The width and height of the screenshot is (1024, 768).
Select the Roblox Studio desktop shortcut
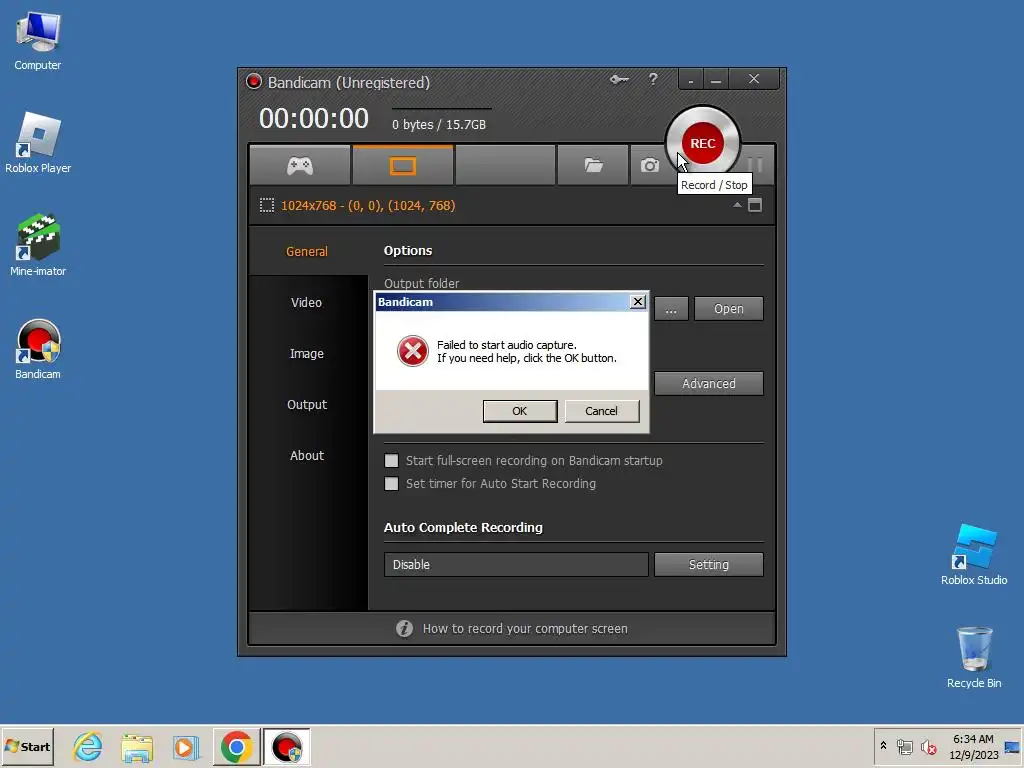(x=974, y=554)
